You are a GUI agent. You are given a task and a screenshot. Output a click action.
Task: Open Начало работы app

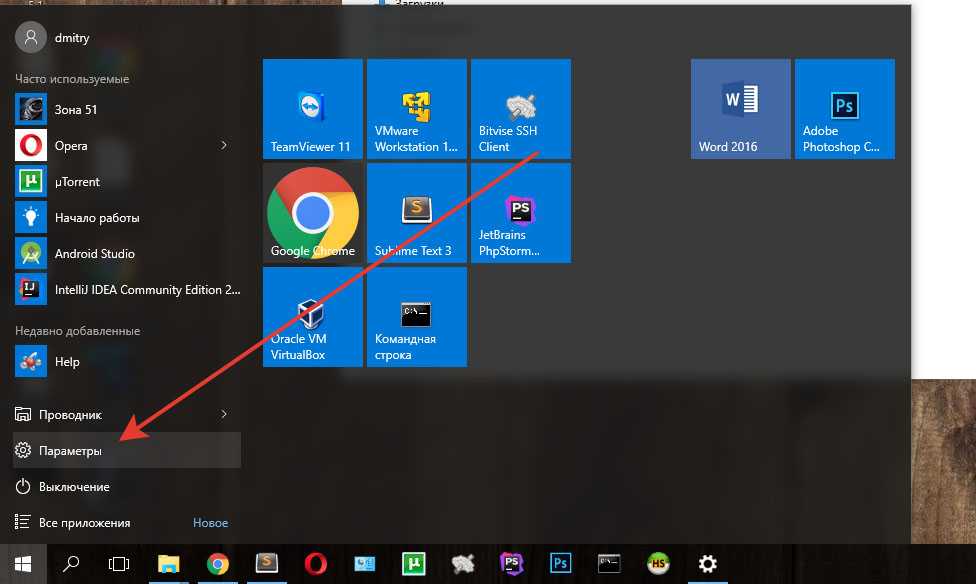[127, 218]
